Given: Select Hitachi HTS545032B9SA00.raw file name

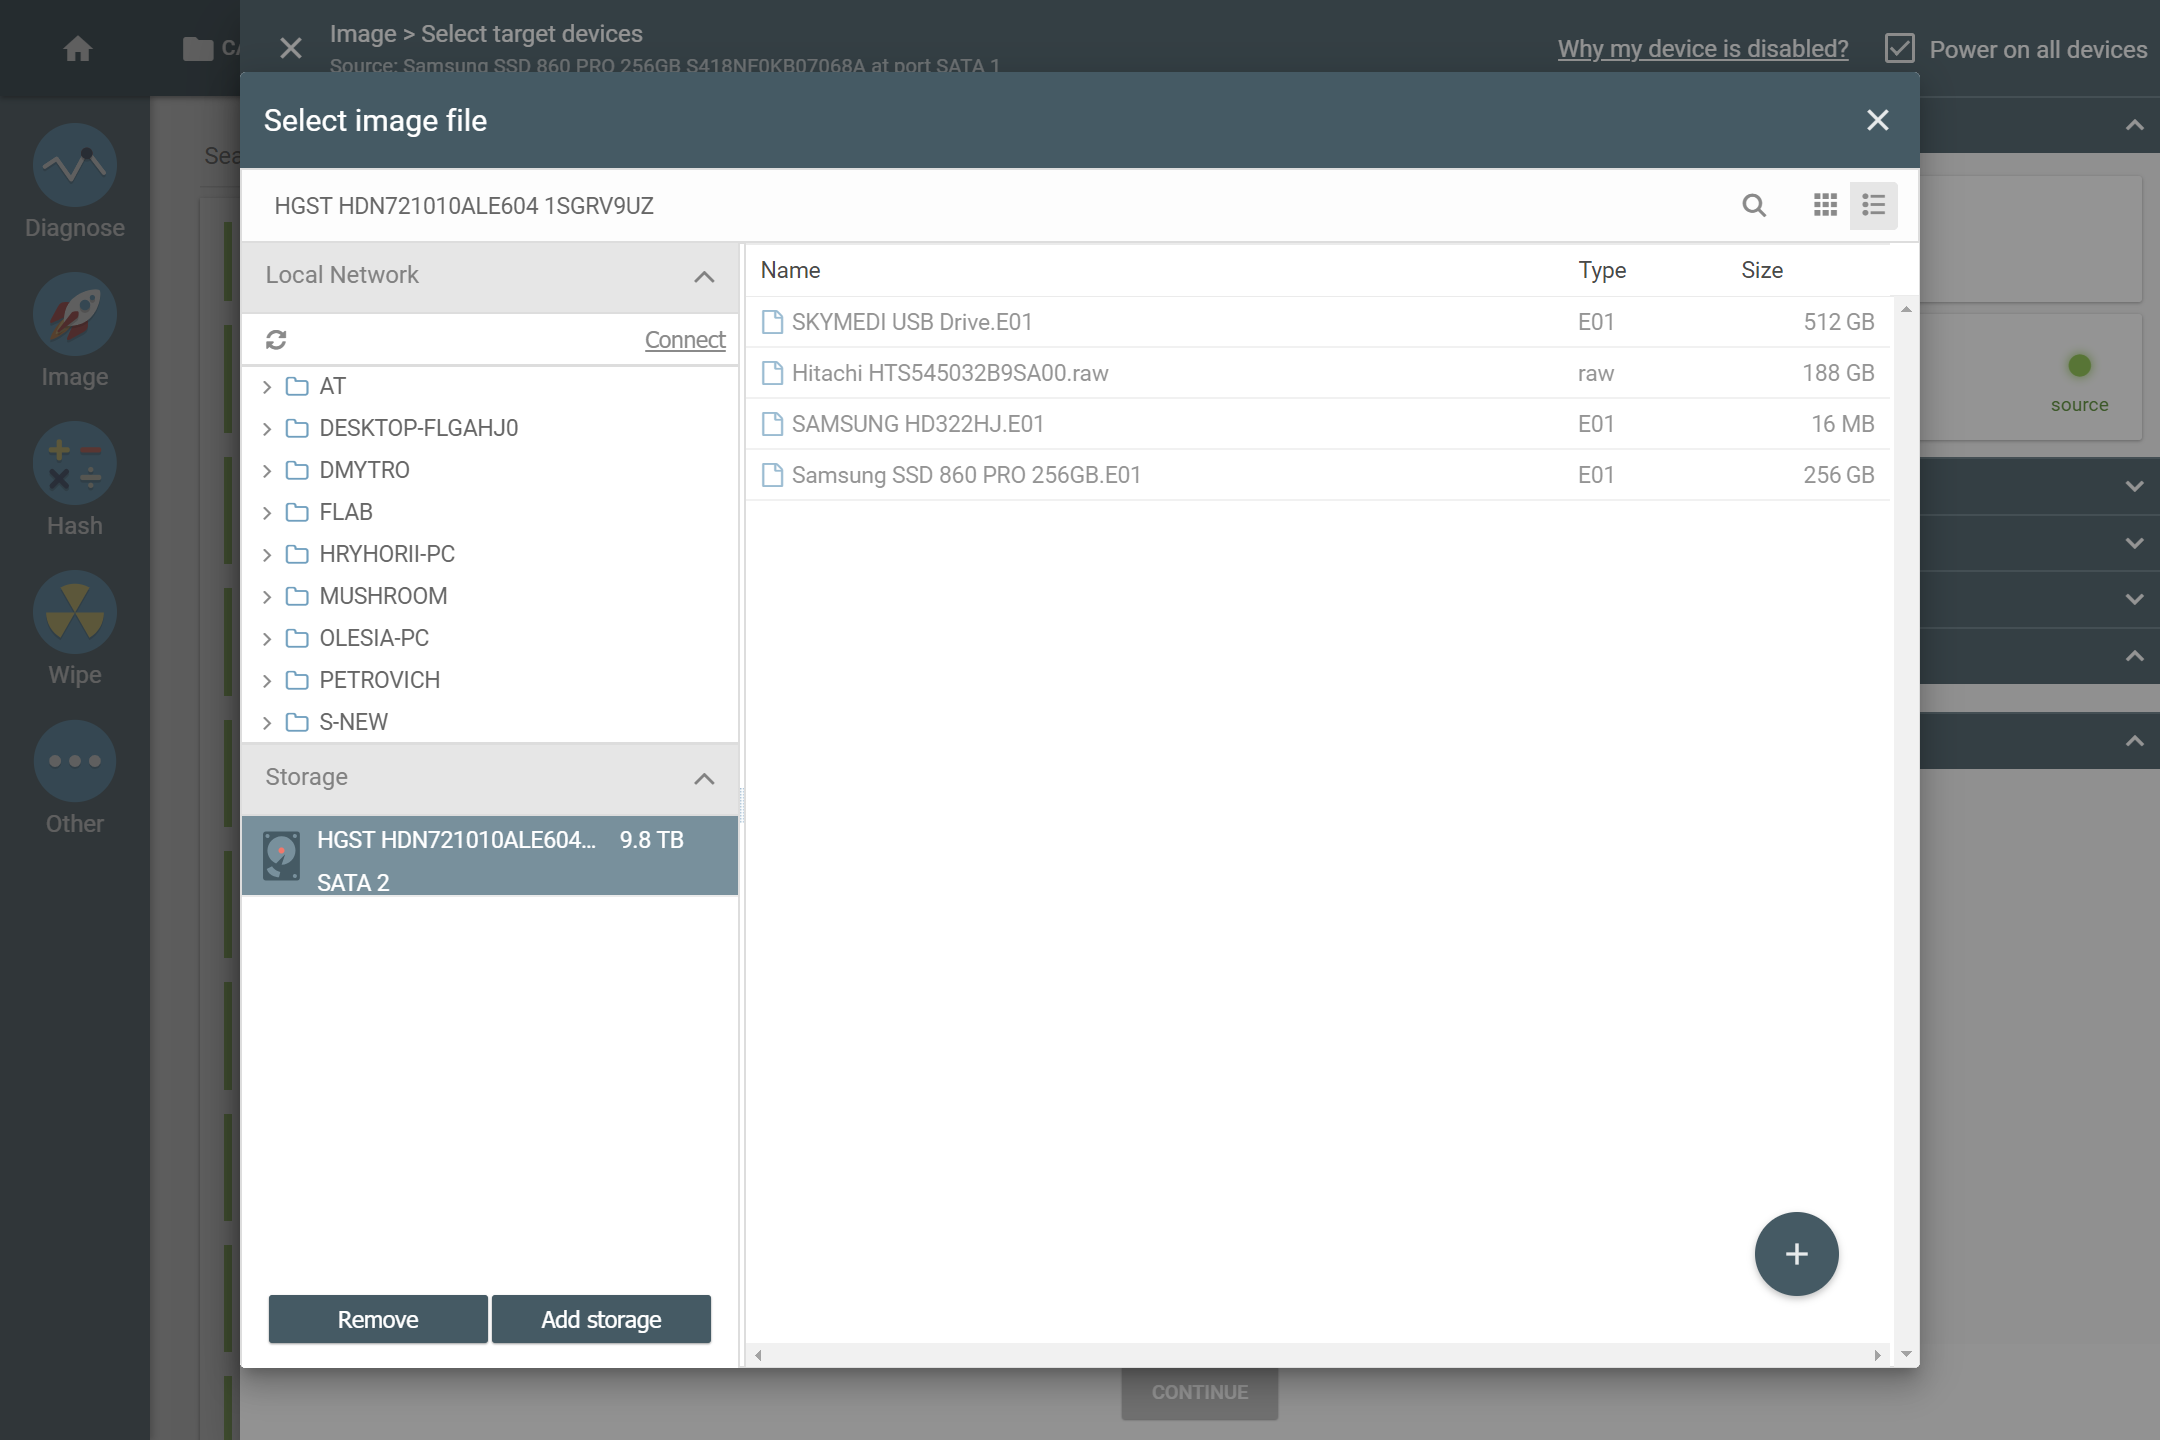Looking at the screenshot, I should [950, 373].
